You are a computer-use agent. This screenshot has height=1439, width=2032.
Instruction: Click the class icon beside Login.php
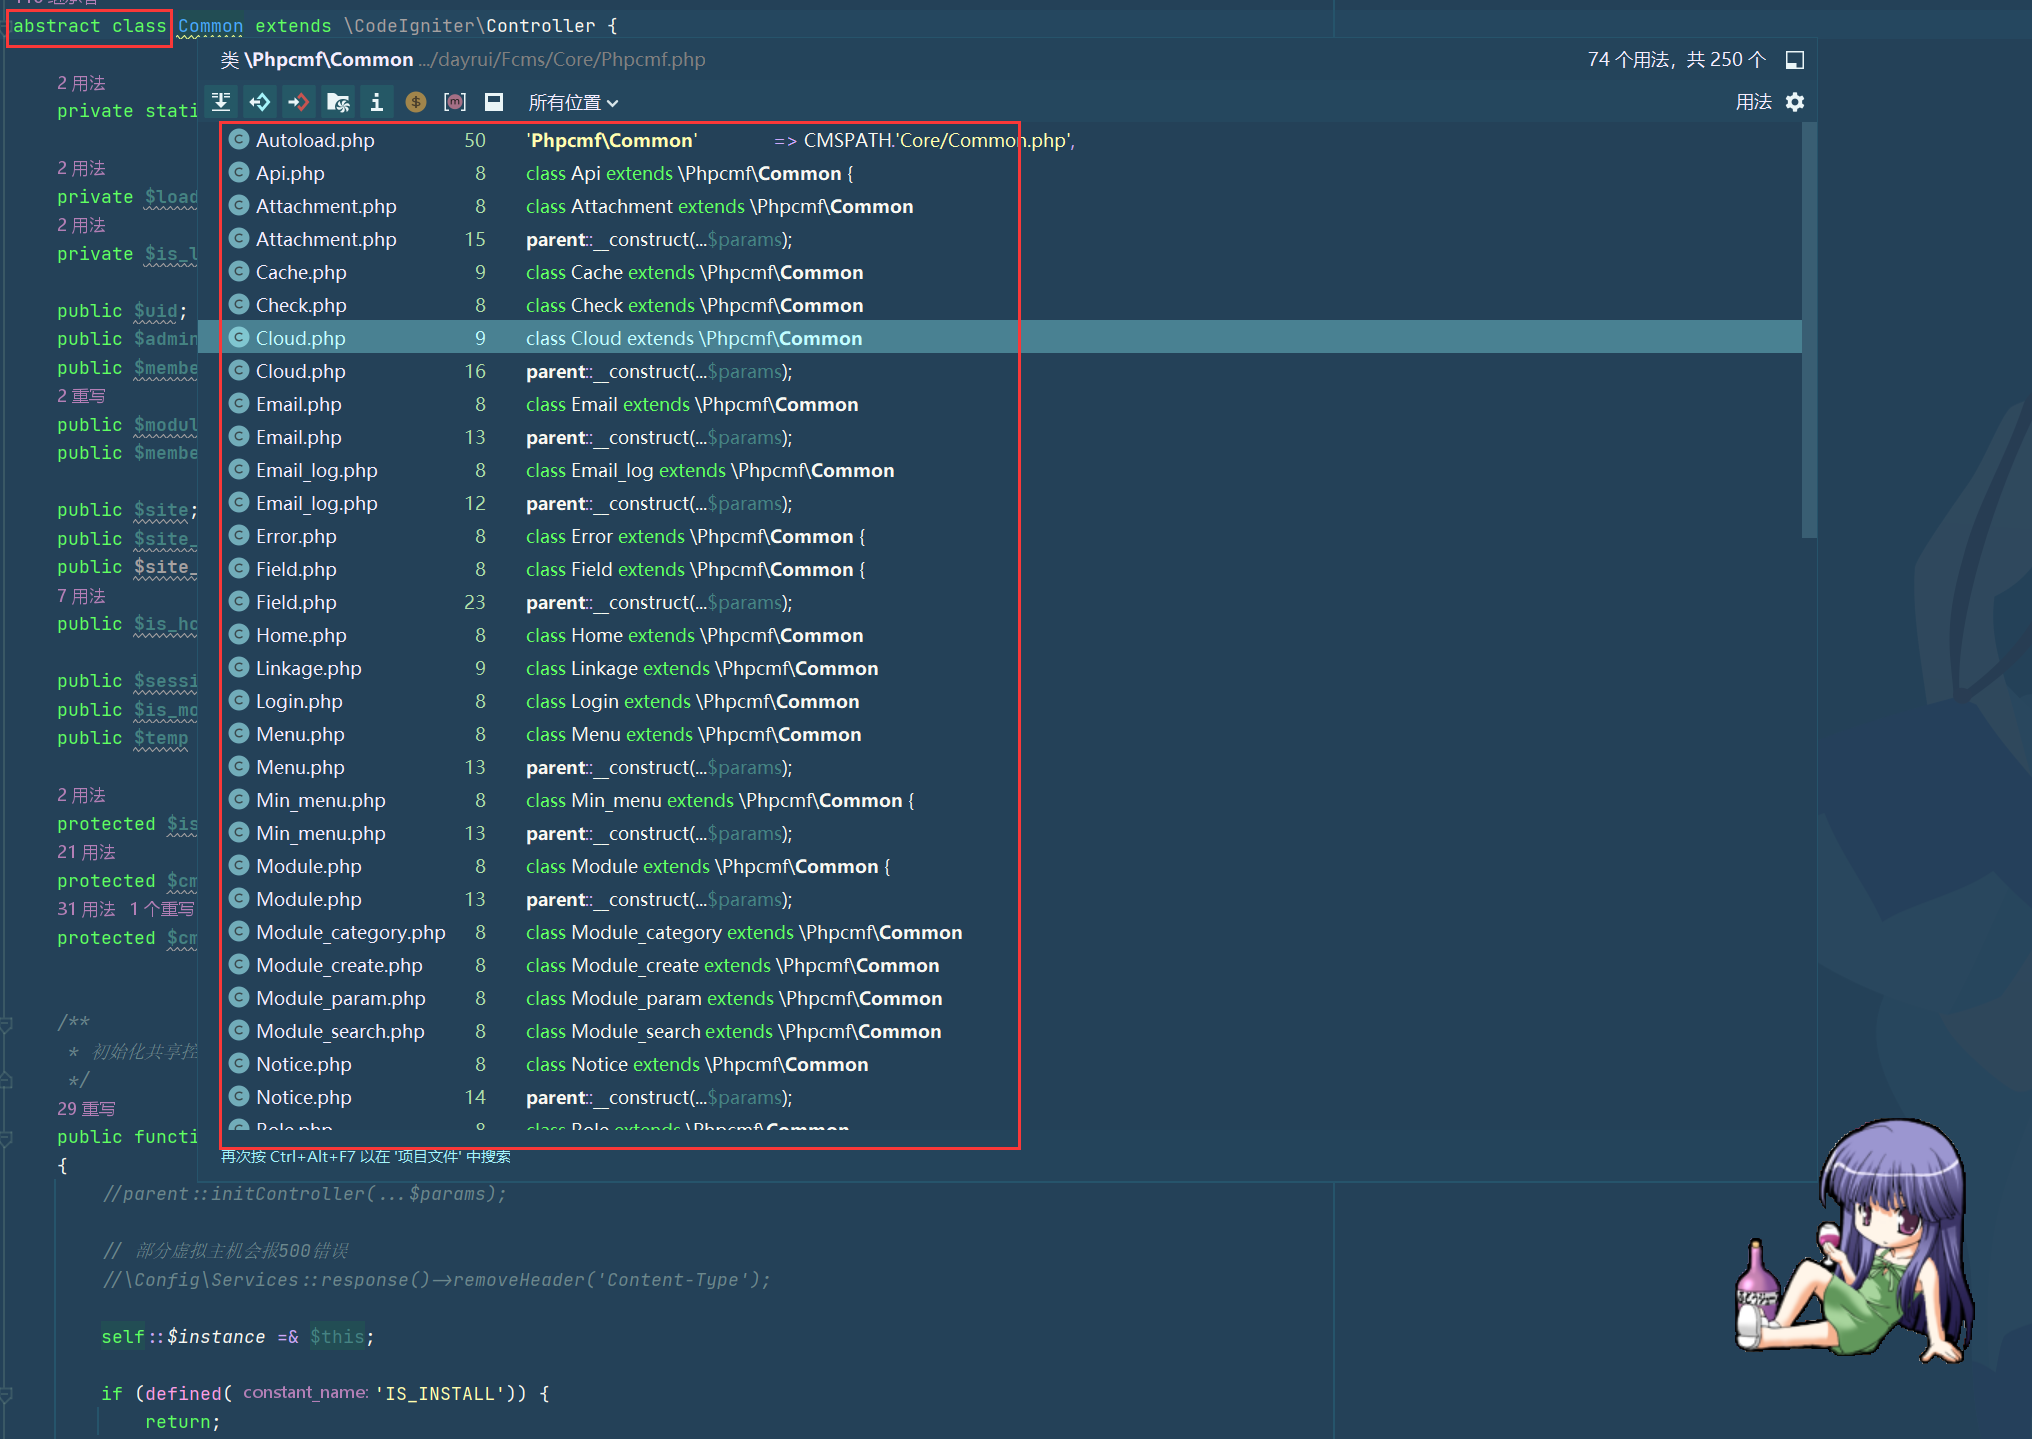[239, 700]
